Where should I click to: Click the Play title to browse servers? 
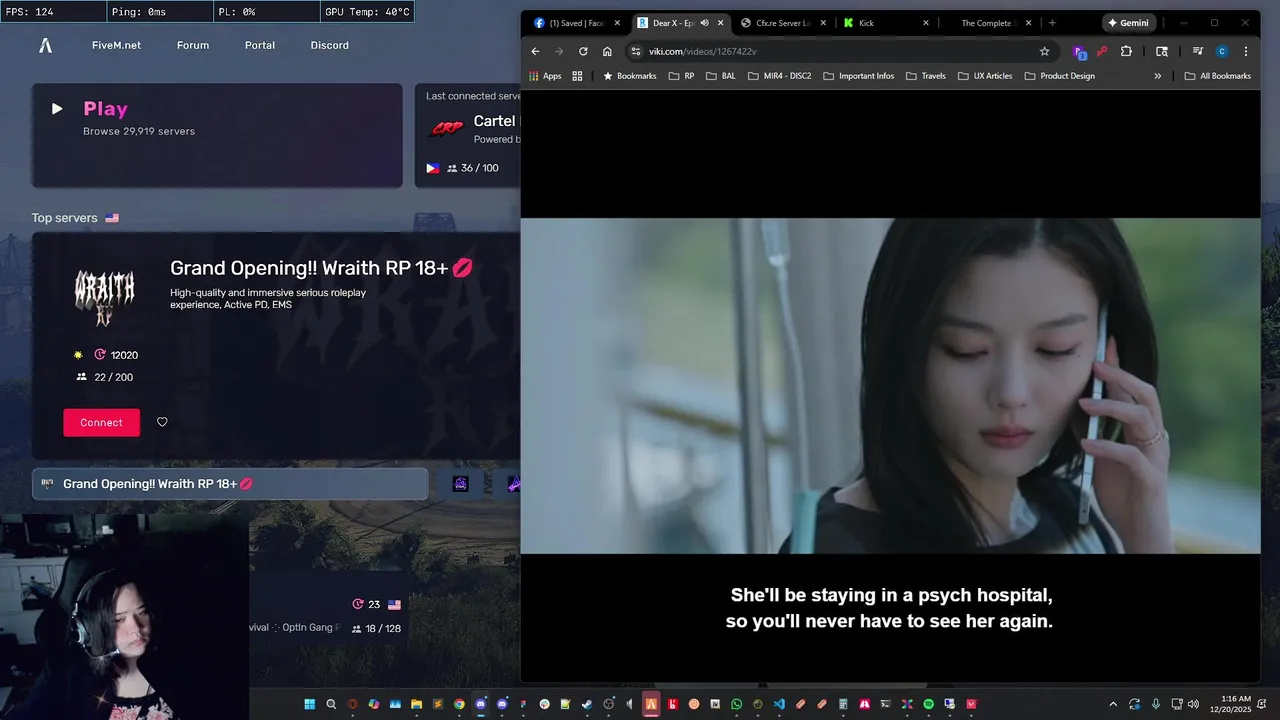[x=105, y=109]
